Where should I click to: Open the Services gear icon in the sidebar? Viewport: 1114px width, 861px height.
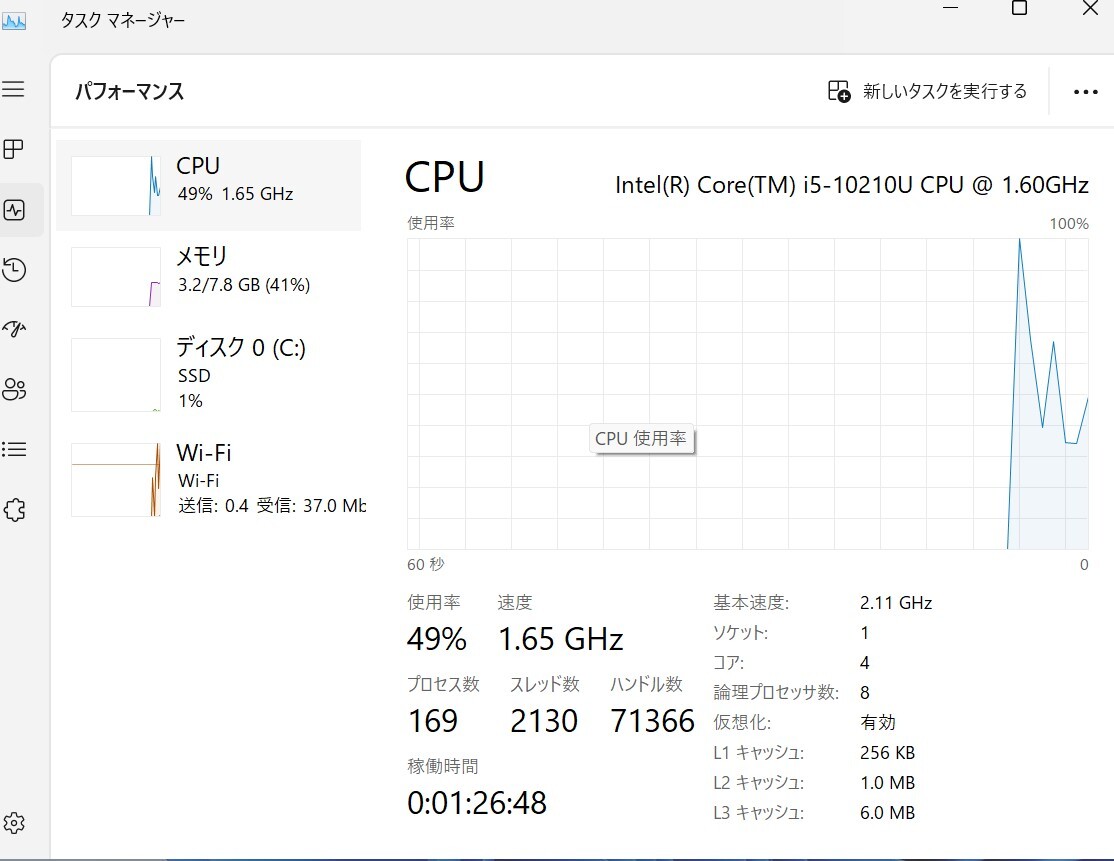14,510
